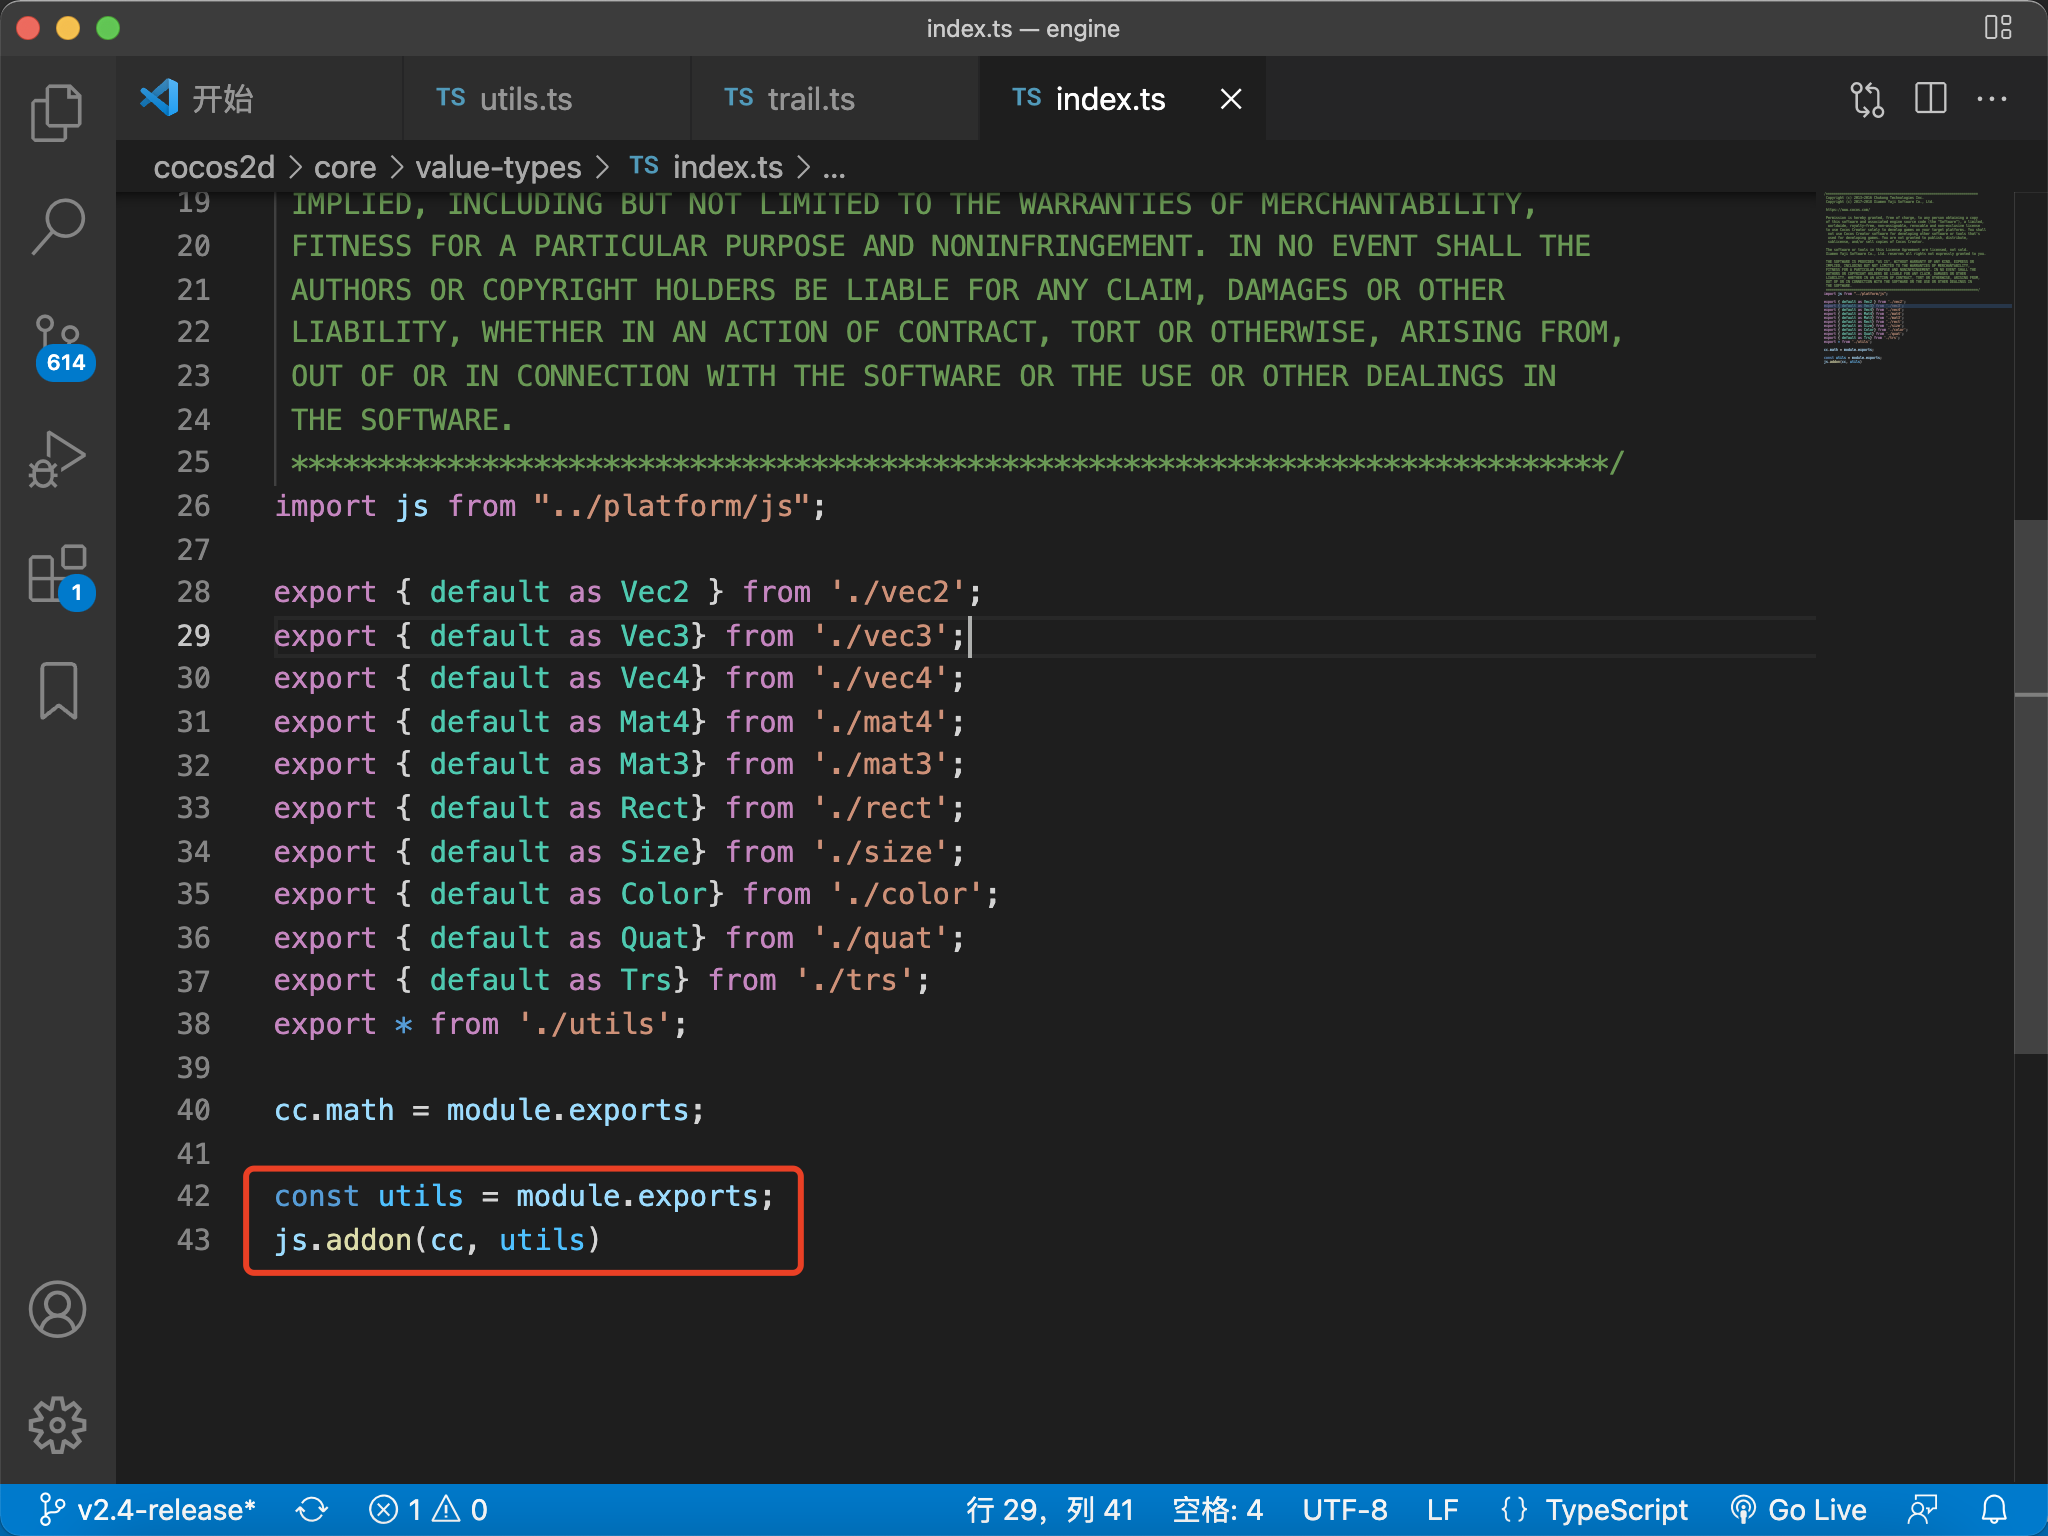The height and width of the screenshot is (1536, 2048).
Task: Open the Run and Debug view
Action: coord(57,459)
